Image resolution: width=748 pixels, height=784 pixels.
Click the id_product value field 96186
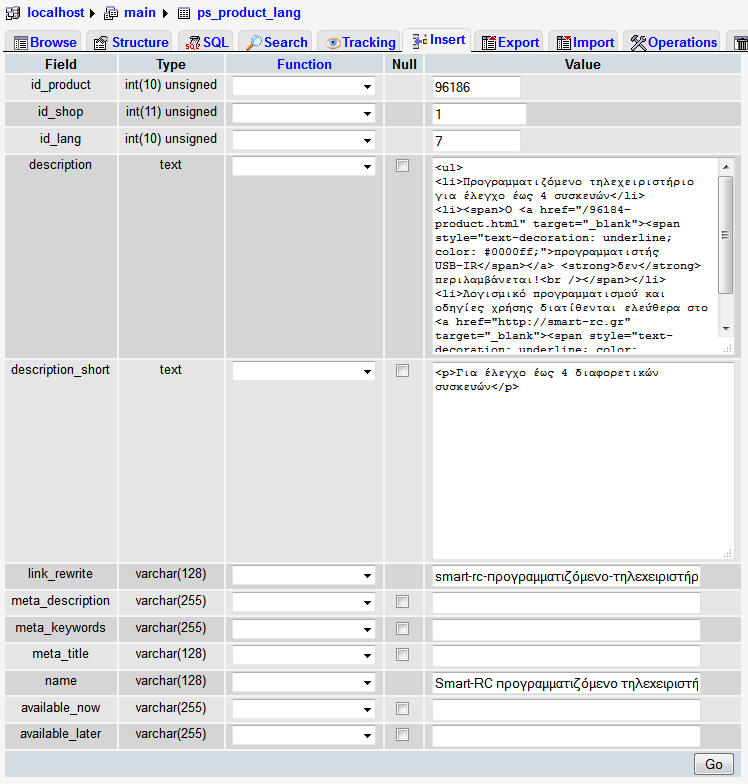476,87
